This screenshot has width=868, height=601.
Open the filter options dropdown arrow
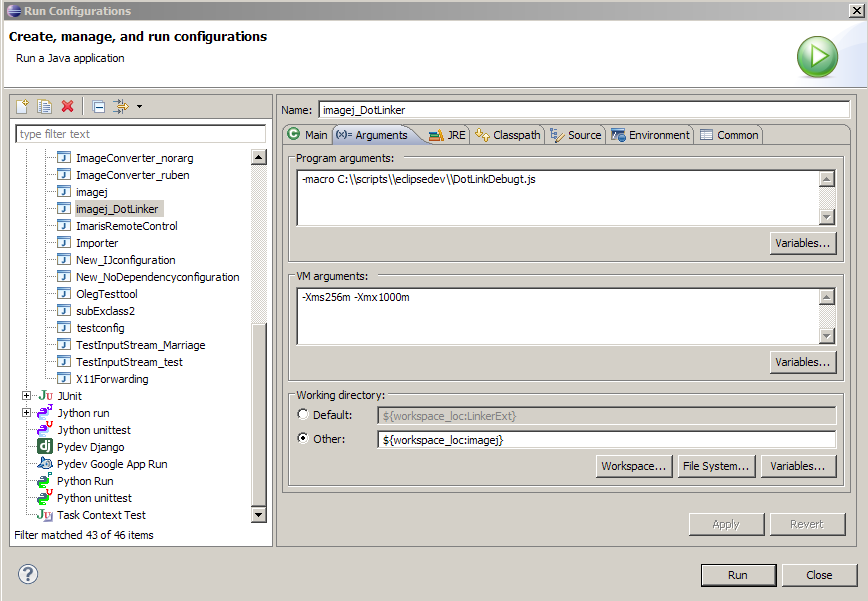(x=139, y=107)
